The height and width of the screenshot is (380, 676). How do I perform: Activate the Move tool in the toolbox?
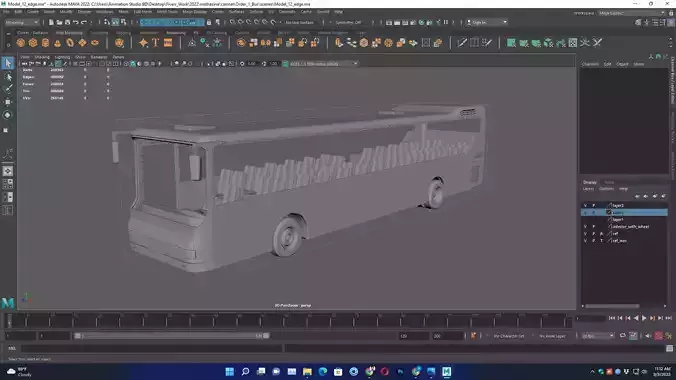point(8,102)
